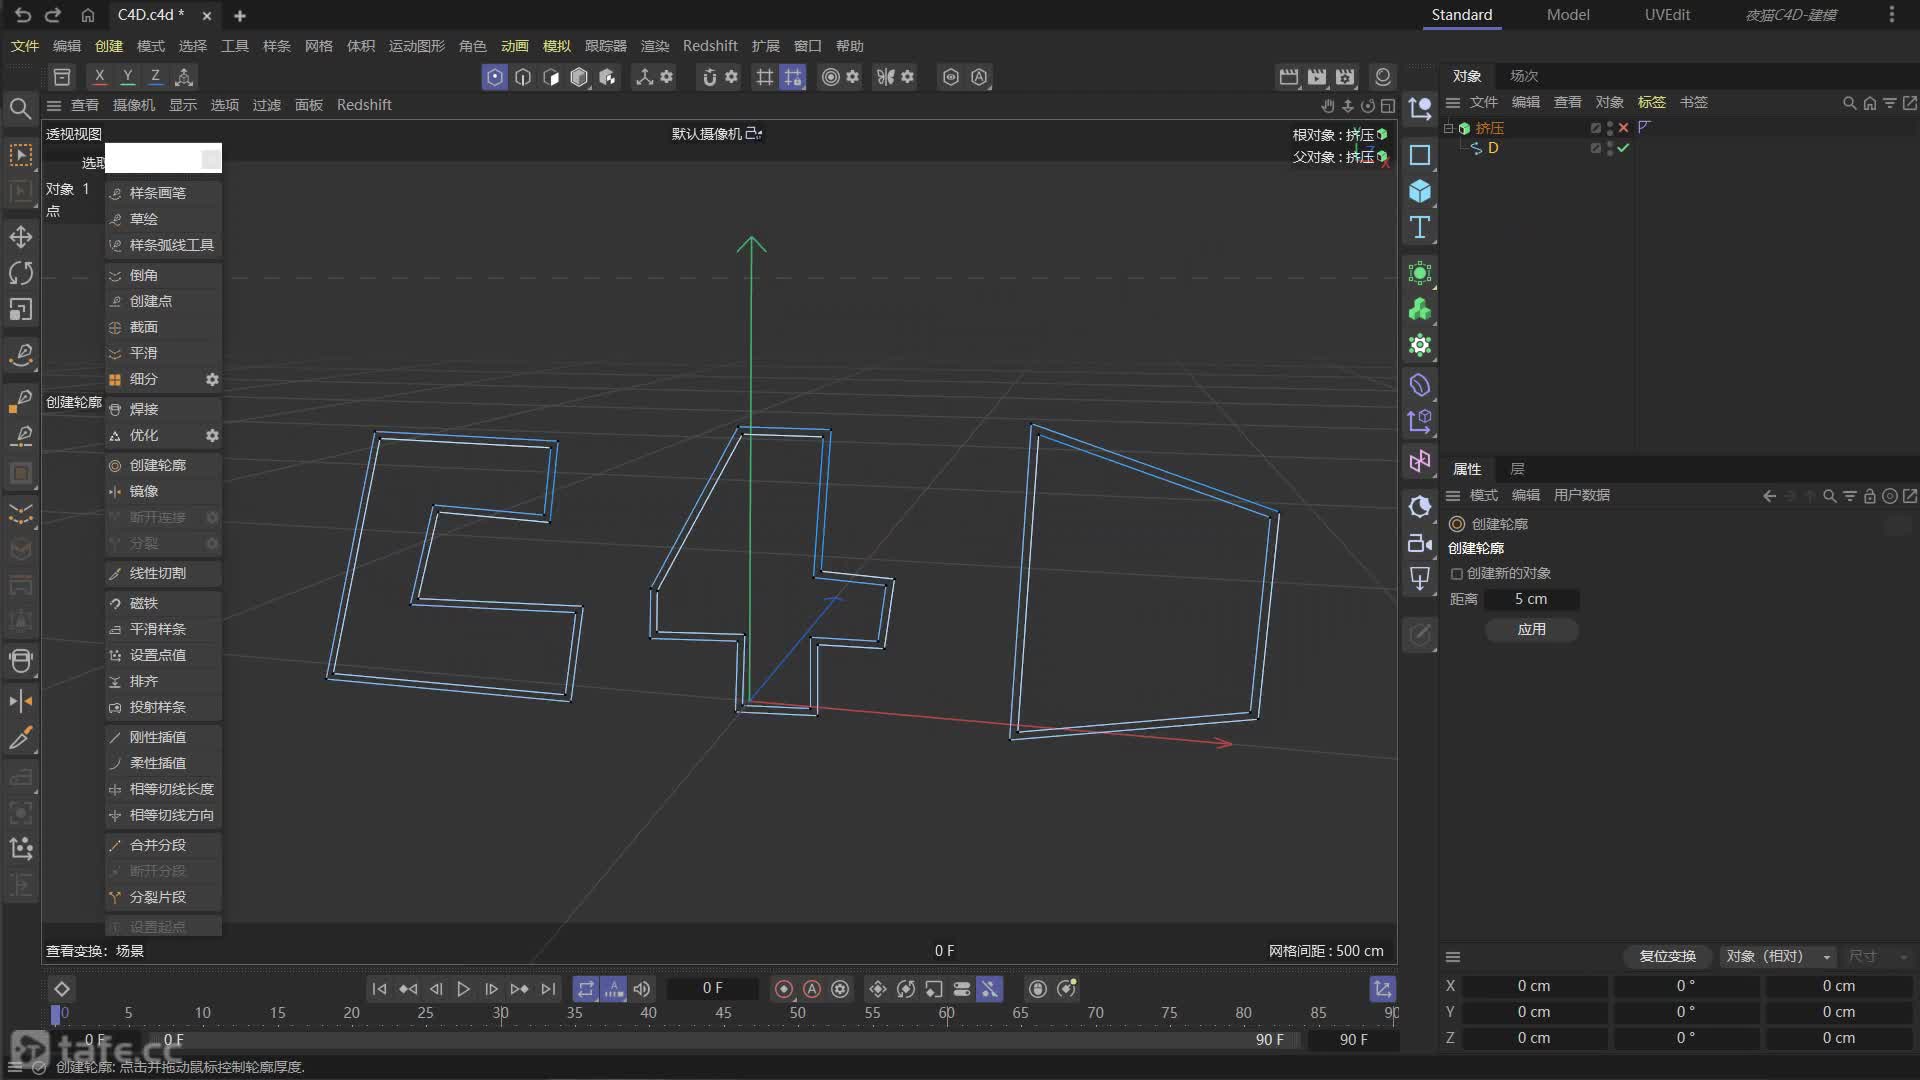Screen dimensions: 1920x1080
Task: Toggle Y axis lock
Action: pos(127,76)
